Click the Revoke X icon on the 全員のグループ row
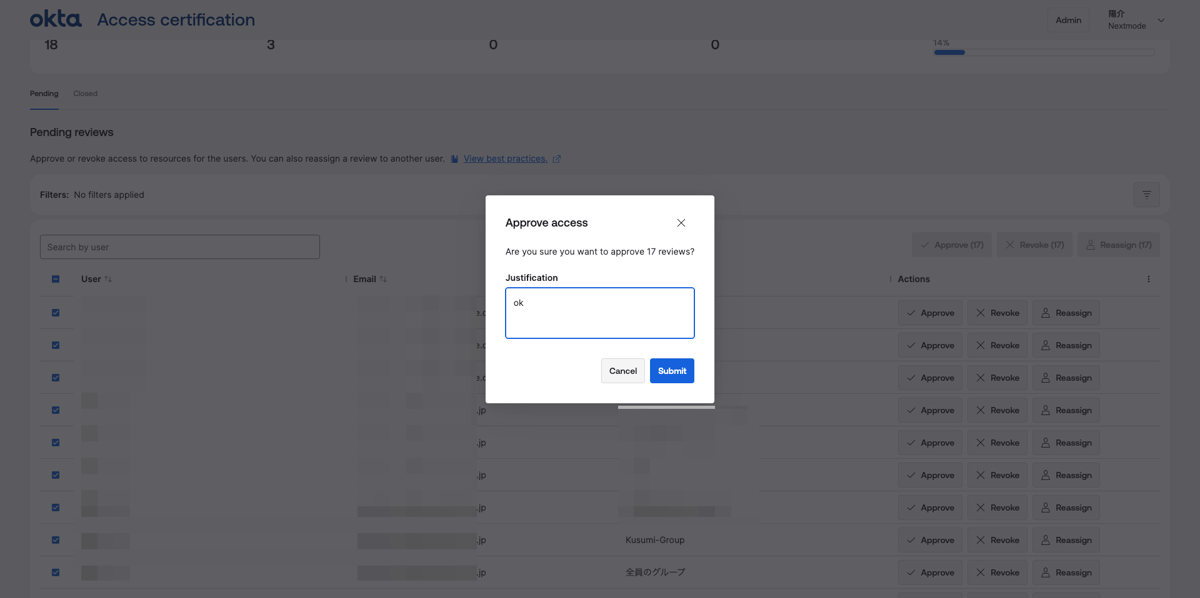This screenshot has height=598, width=1200. (x=981, y=572)
